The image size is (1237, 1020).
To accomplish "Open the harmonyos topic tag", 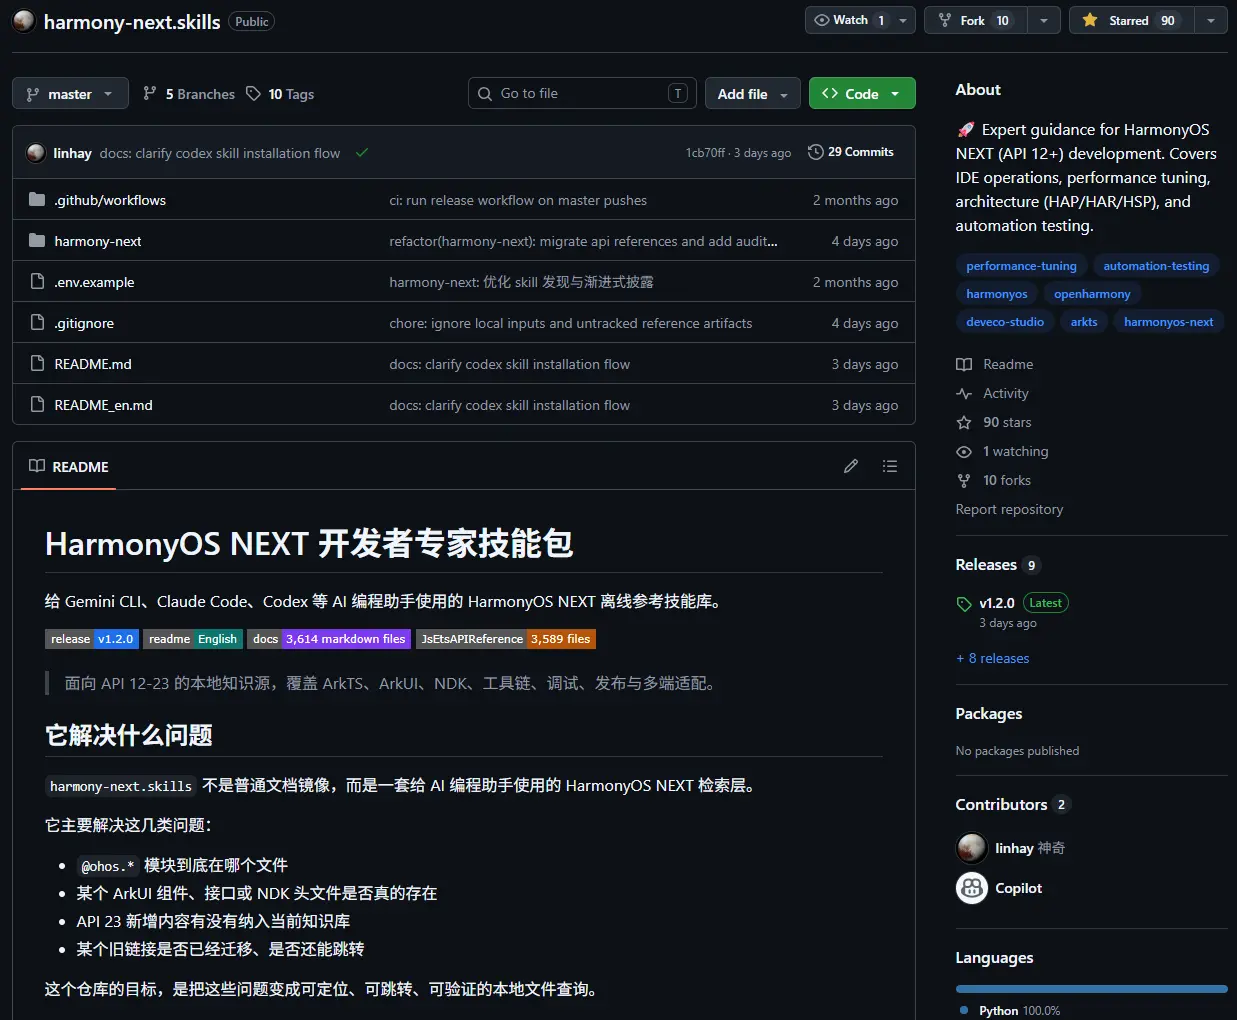I will [x=997, y=294].
